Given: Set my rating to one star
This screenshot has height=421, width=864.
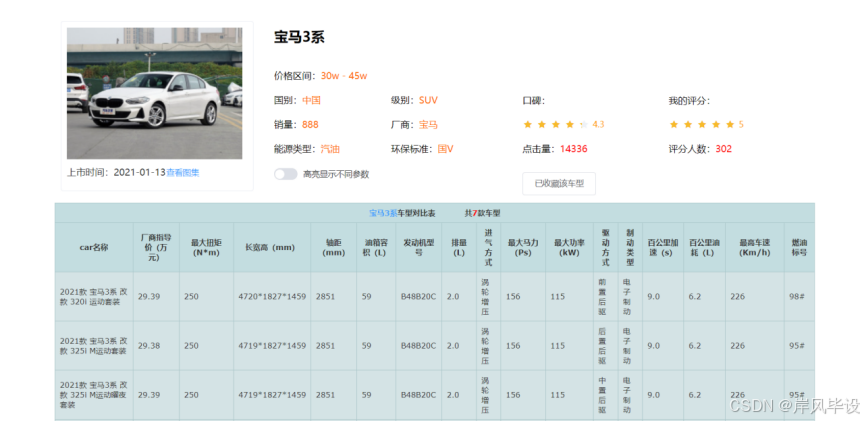Looking at the screenshot, I should click(673, 125).
